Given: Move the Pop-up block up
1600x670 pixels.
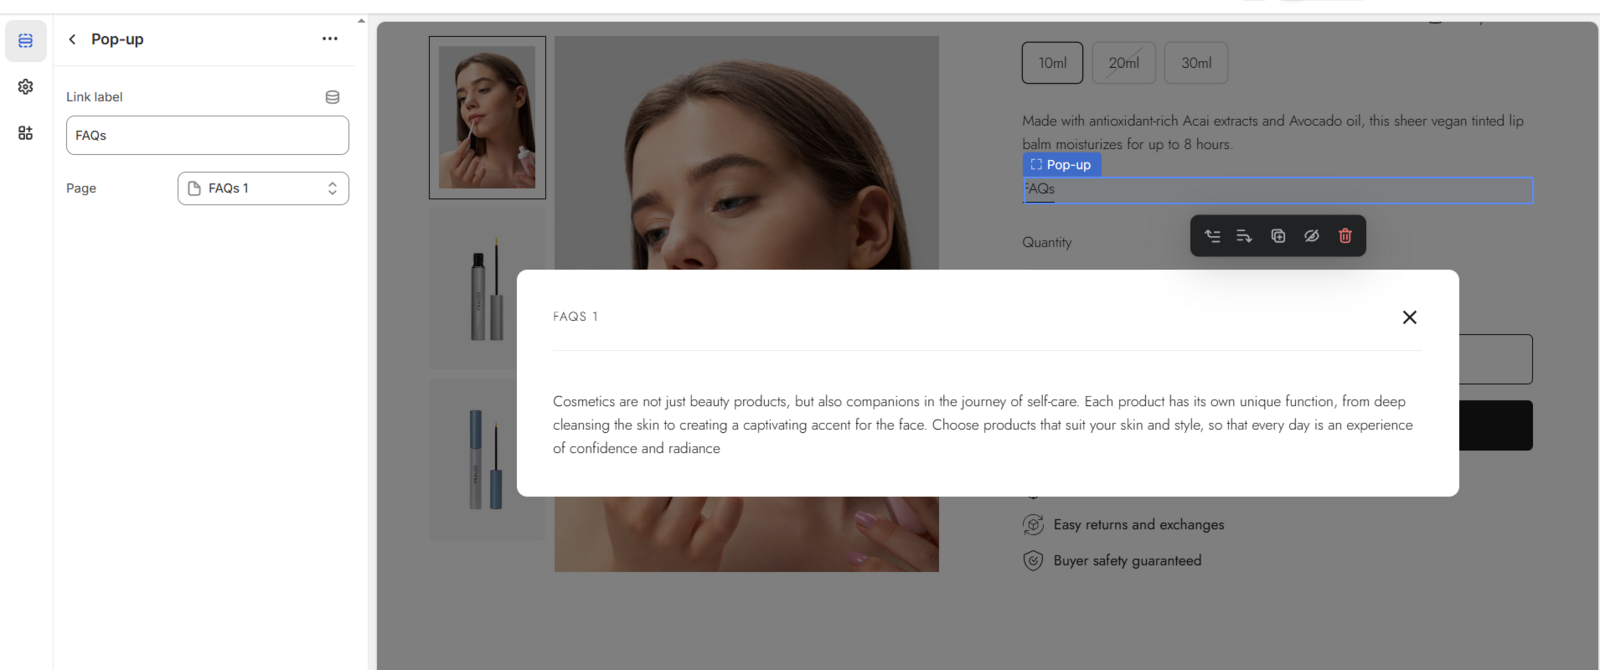Looking at the screenshot, I should click(1212, 236).
